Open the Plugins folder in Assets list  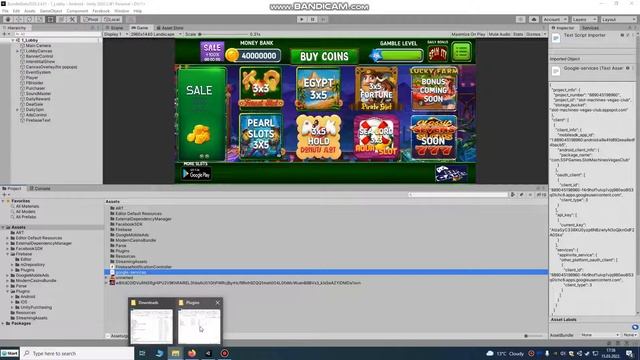[122, 251]
